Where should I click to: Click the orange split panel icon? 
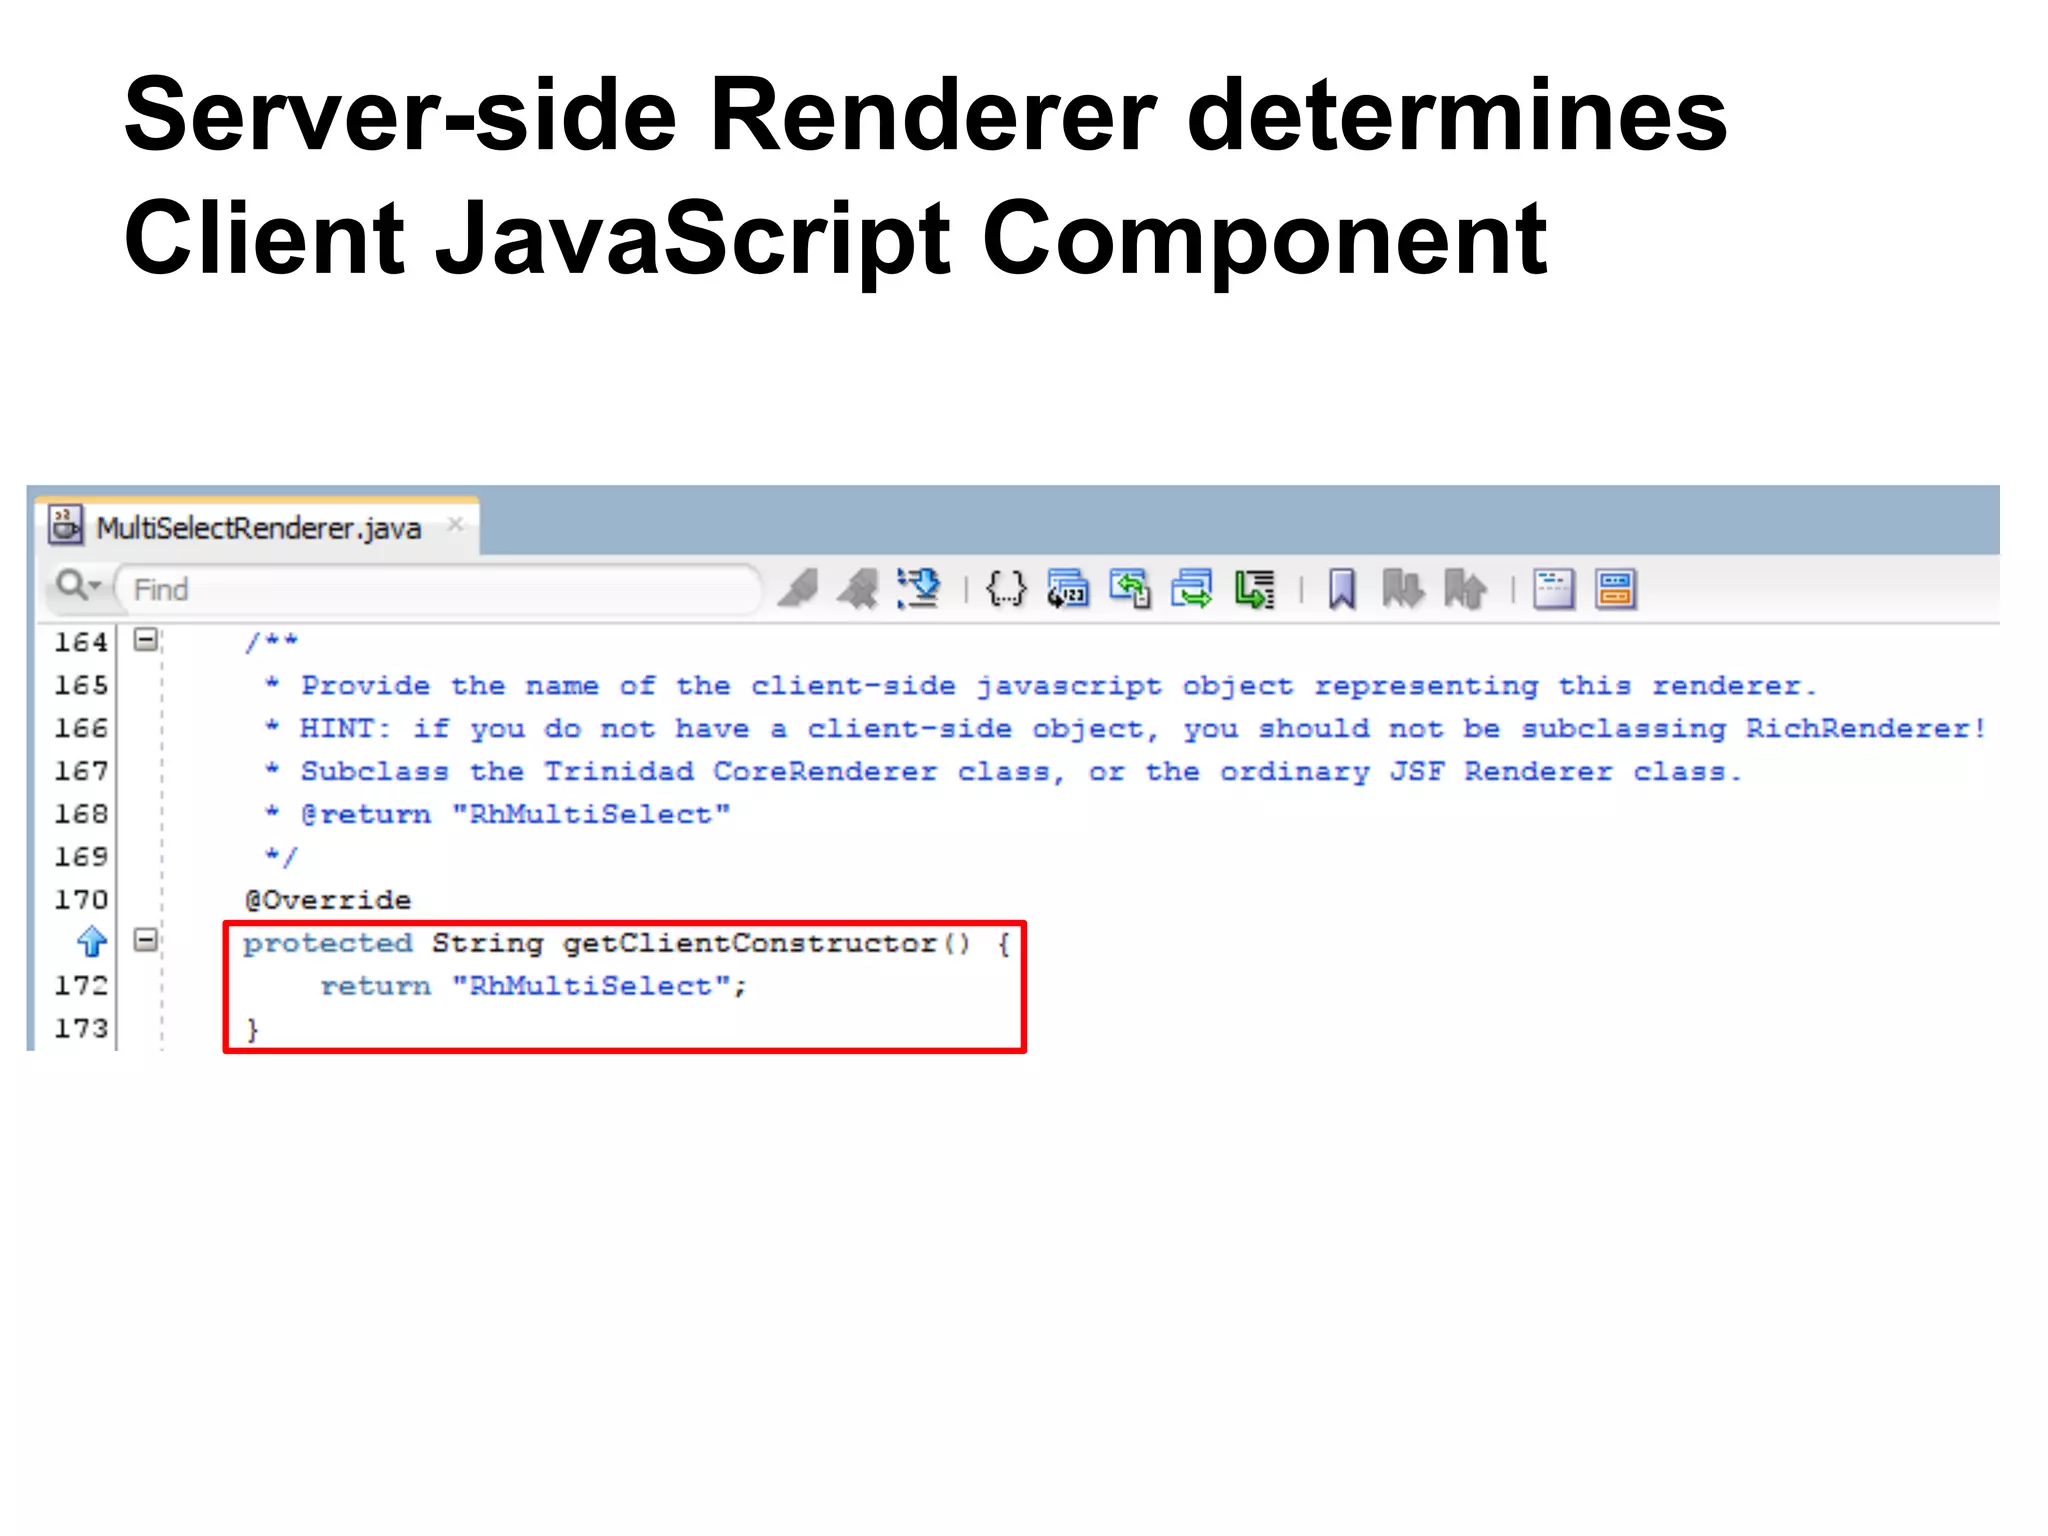coord(1616,588)
